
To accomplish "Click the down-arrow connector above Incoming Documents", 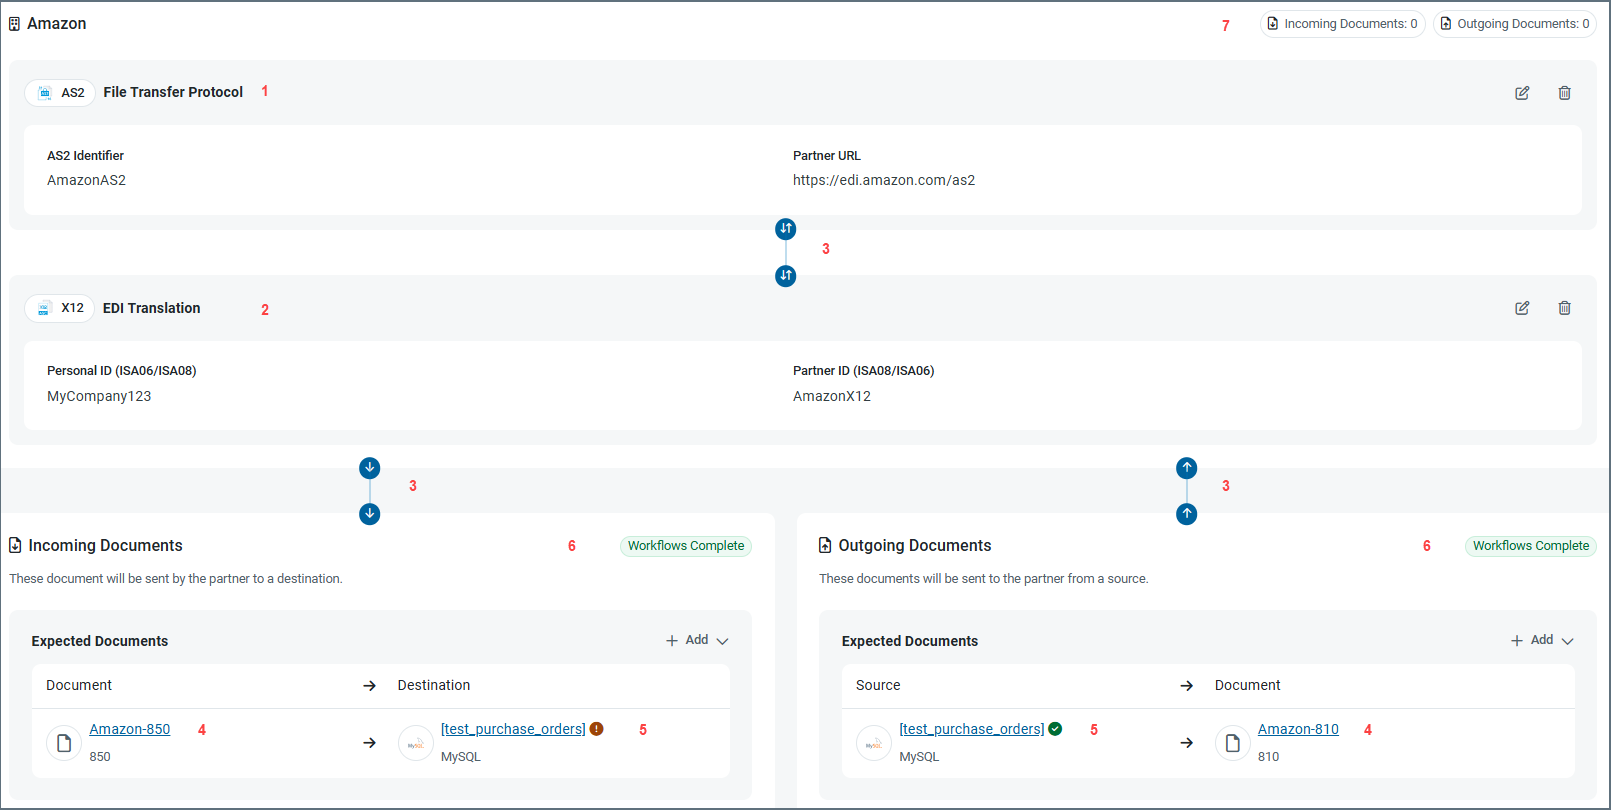I will pos(370,468).
